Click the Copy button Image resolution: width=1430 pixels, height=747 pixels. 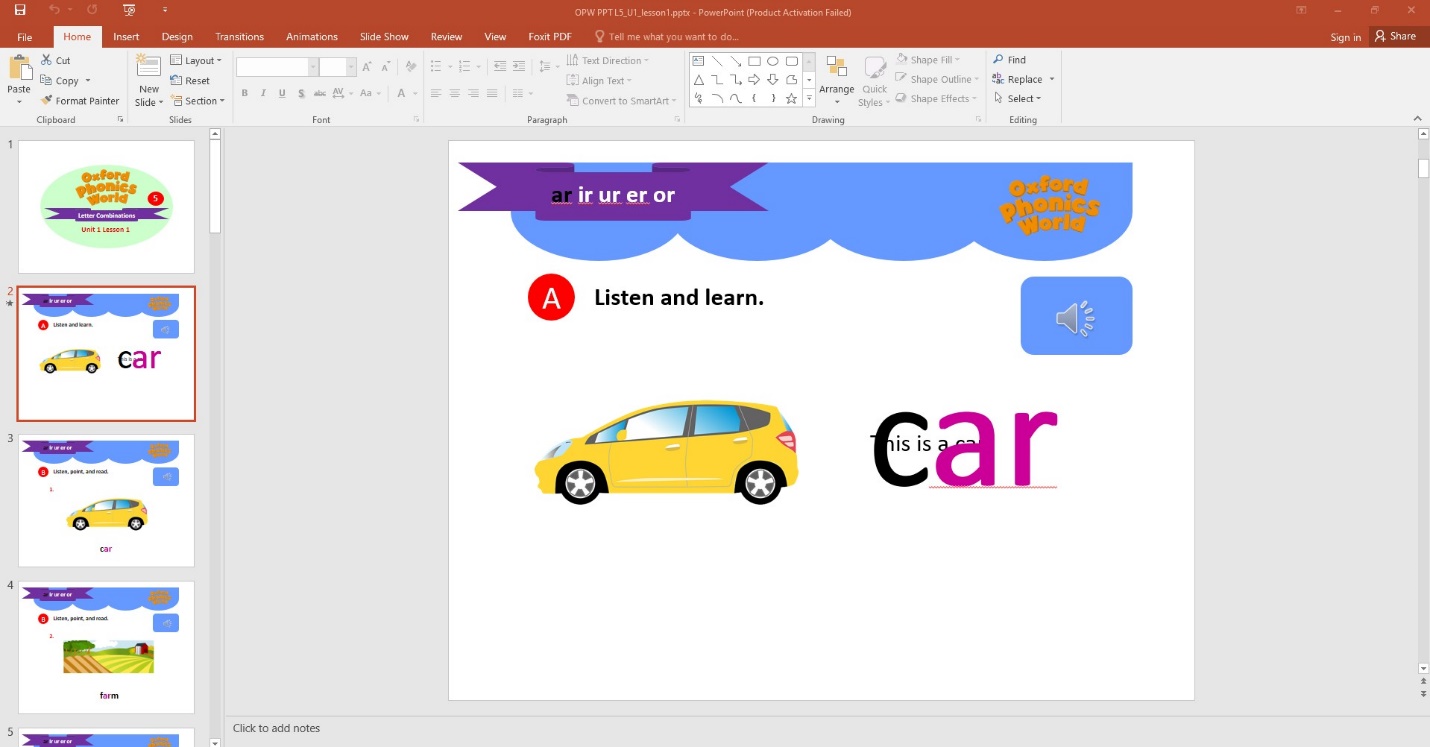click(x=60, y=80)
